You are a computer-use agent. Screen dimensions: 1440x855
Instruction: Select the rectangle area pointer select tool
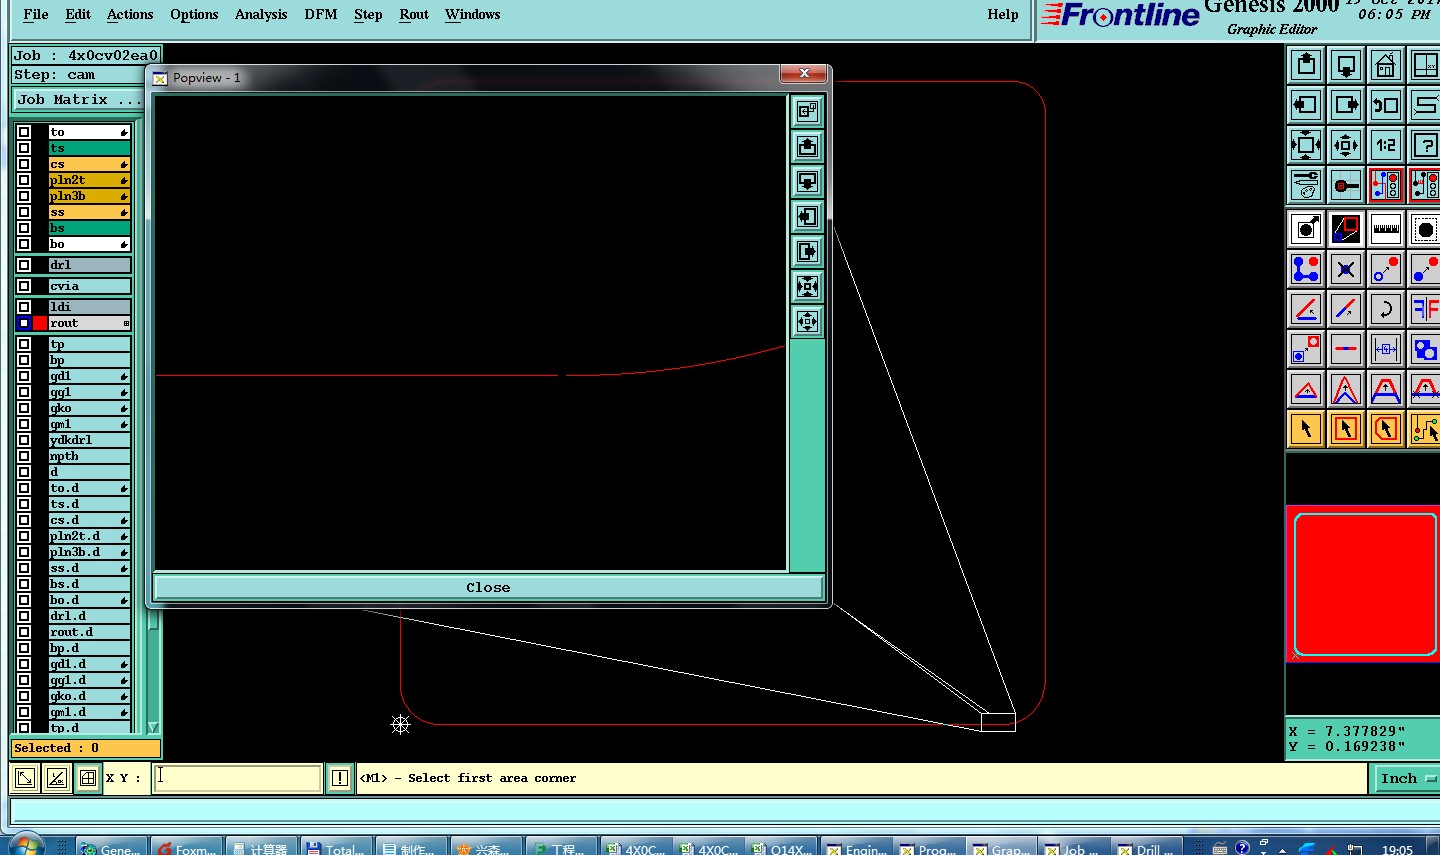coord(1346,429)
